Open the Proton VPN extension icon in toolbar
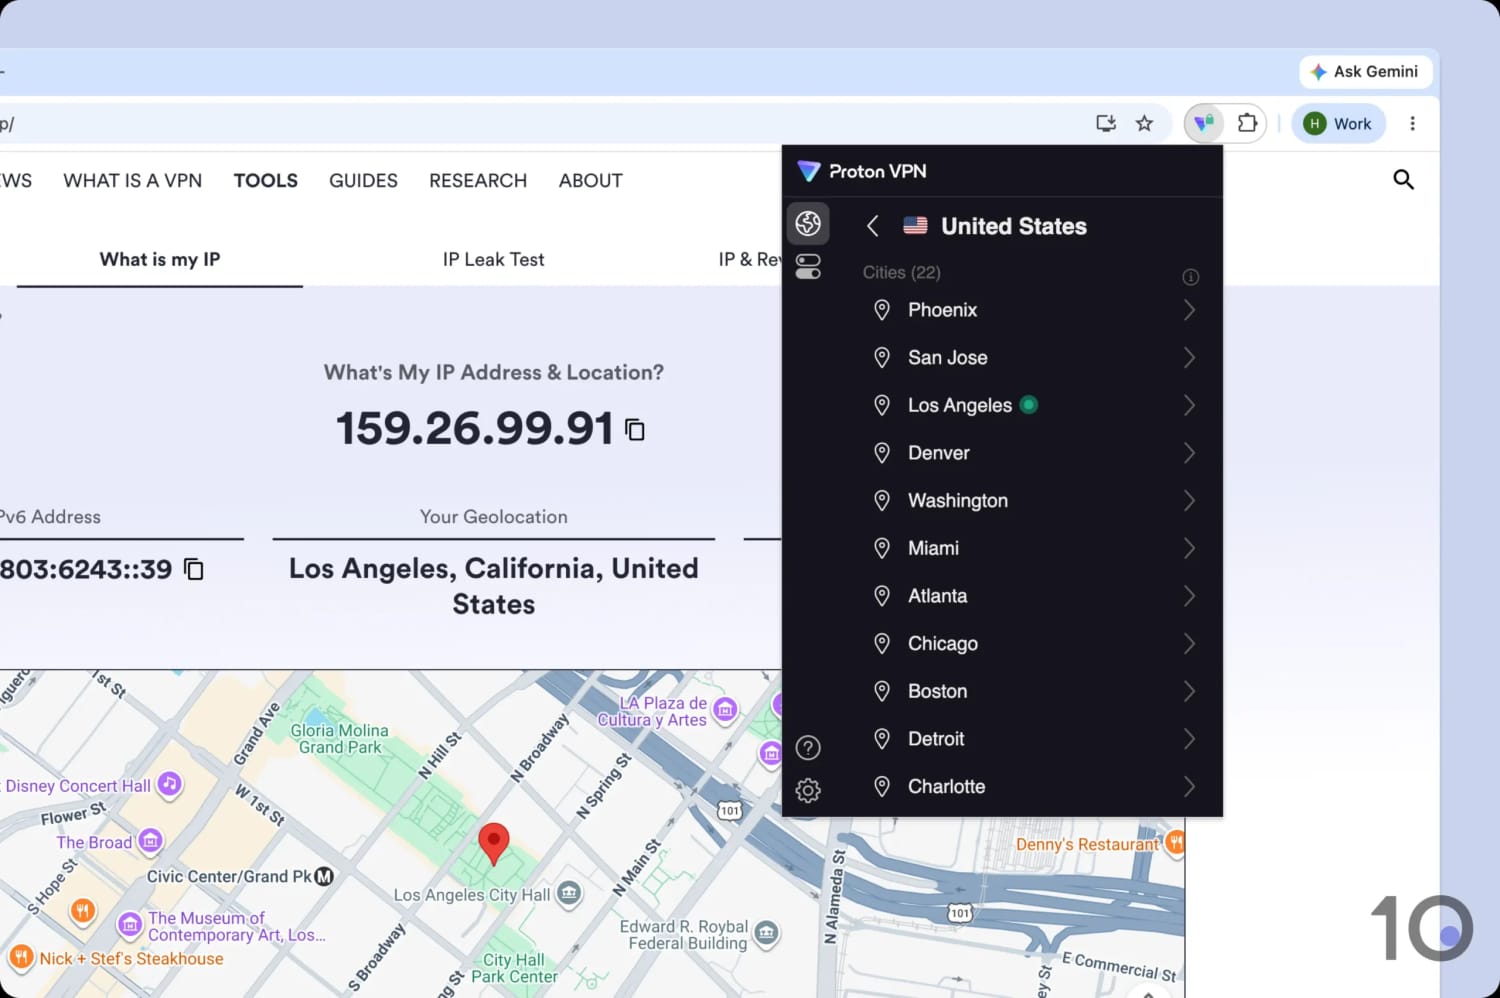 (x=1204, y=123)
